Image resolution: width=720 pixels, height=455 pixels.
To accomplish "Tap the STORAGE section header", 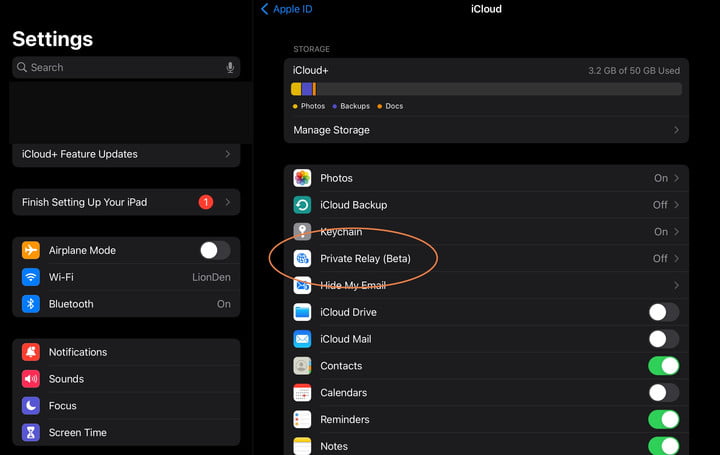I will point(311,49).
